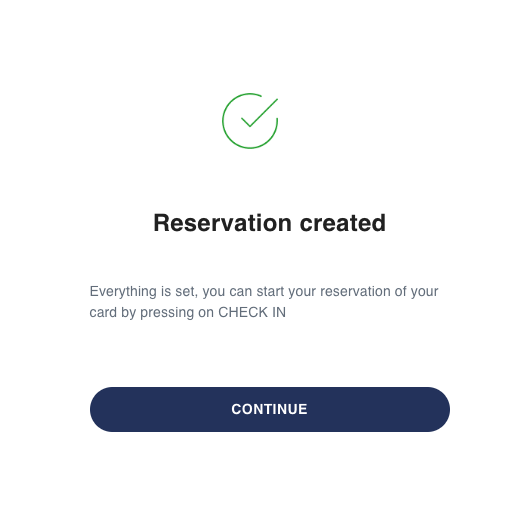The width and height of the screenshot is (522, 507).
Task: Click the green checkmark success icon
Action: [250, 121]
